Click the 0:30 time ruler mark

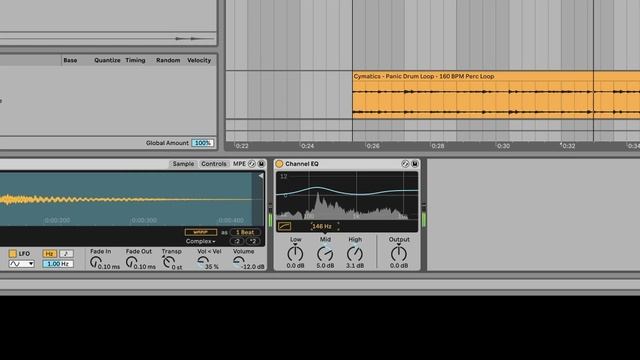pyautogui.click(x=503, y=146)
